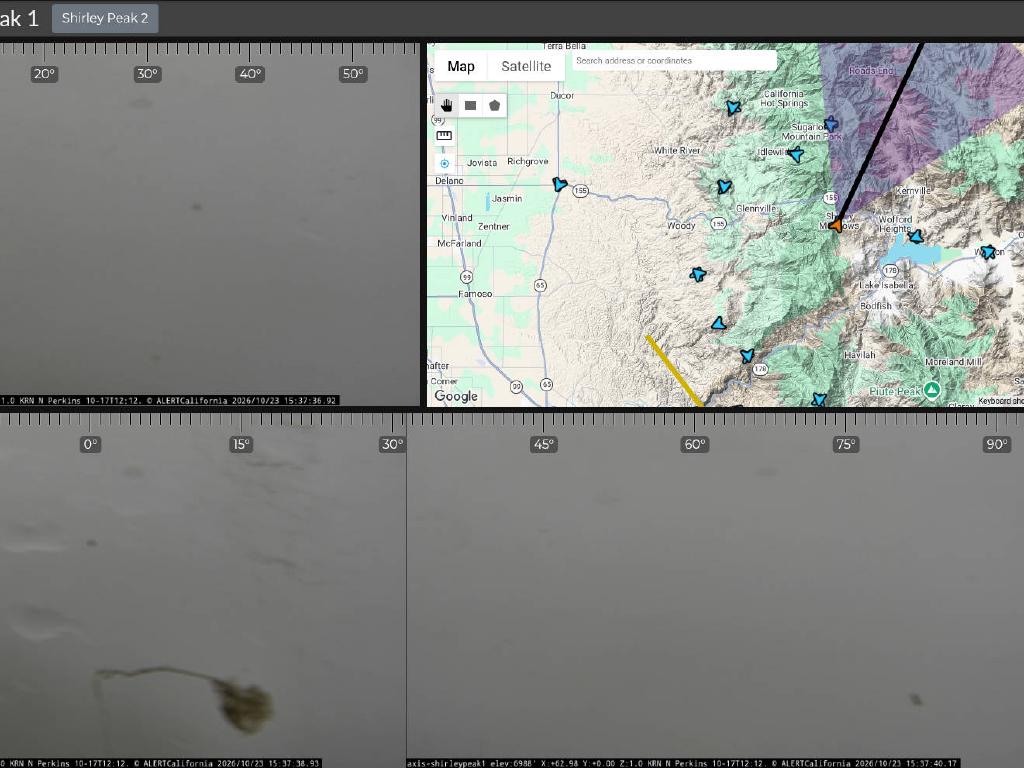Click the search address or coordinates field

point(674,60)
